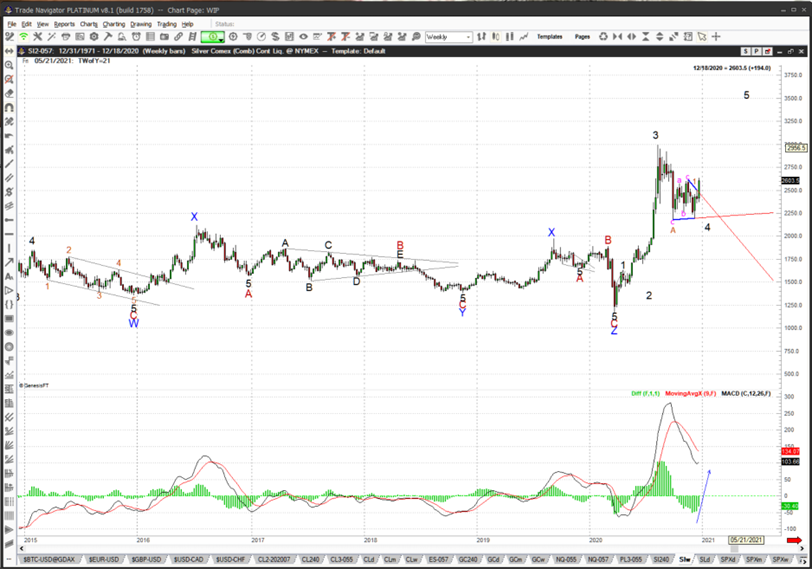Click the S button on chart title bar
Screen dimensions: 812x569
click(x=746, y=51)
